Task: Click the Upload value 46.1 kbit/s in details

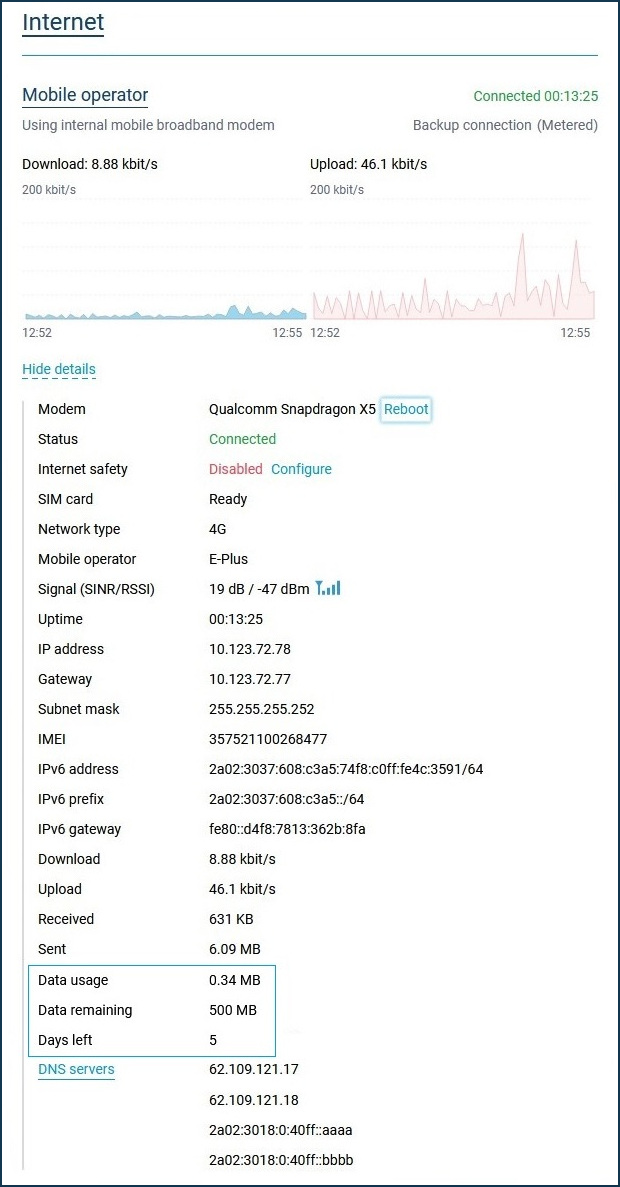Action: tap(242, 889)
